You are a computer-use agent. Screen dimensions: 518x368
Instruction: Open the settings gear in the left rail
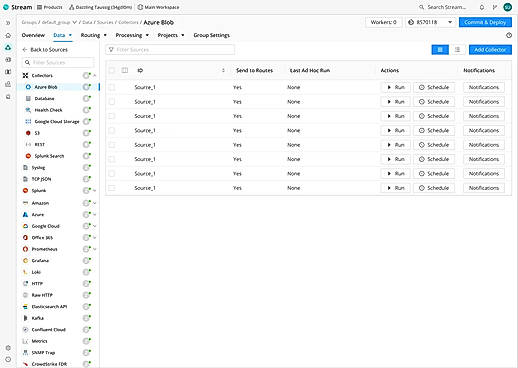coord(8,348)
